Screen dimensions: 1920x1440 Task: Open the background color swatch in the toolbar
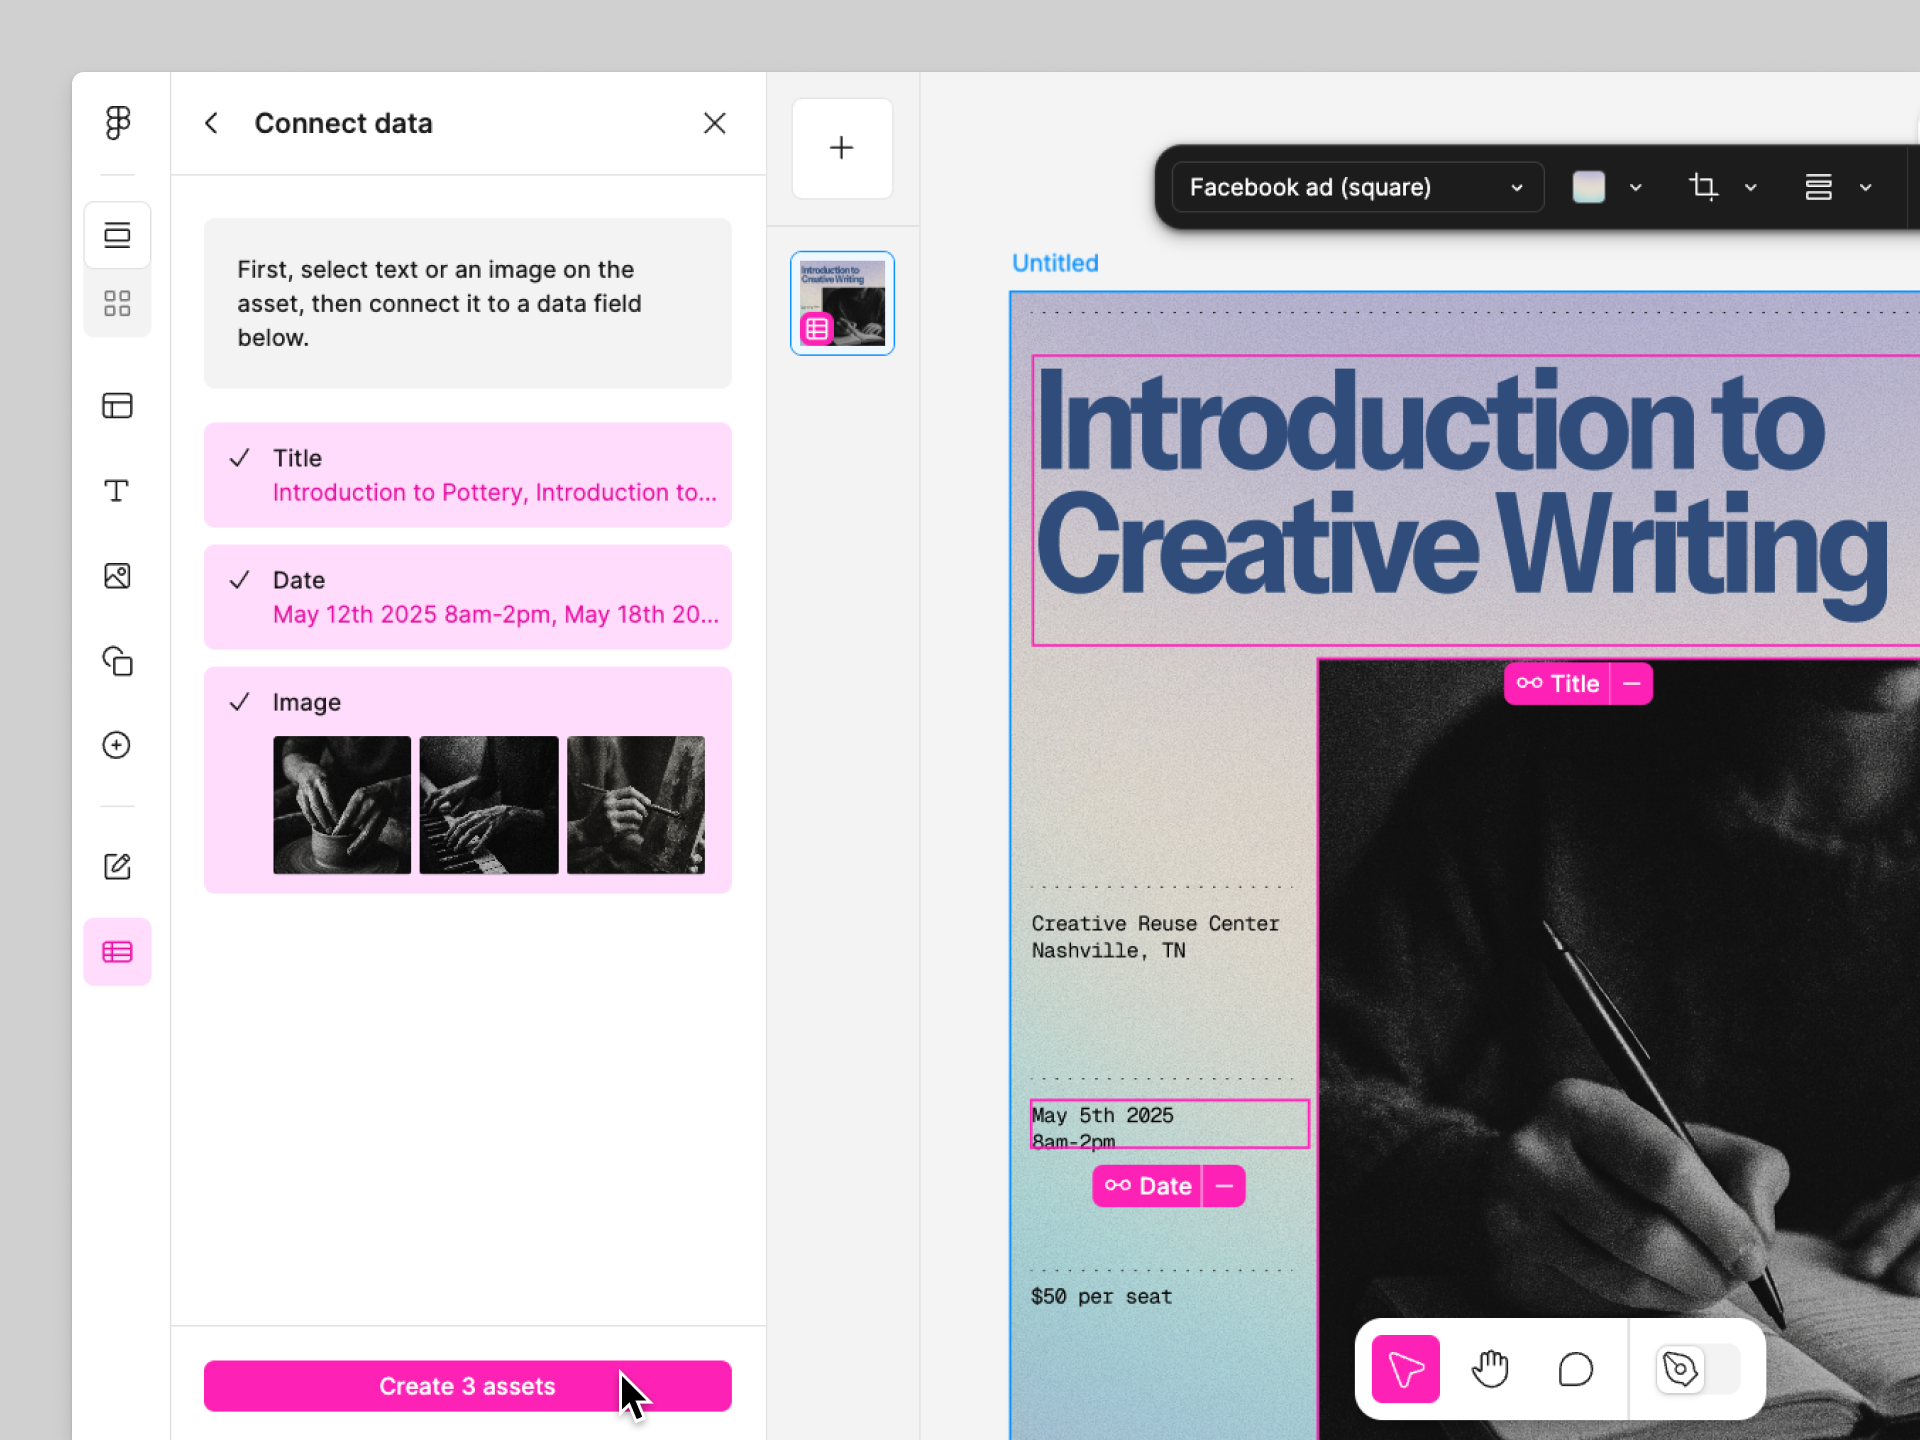(x=1590, y=187)
